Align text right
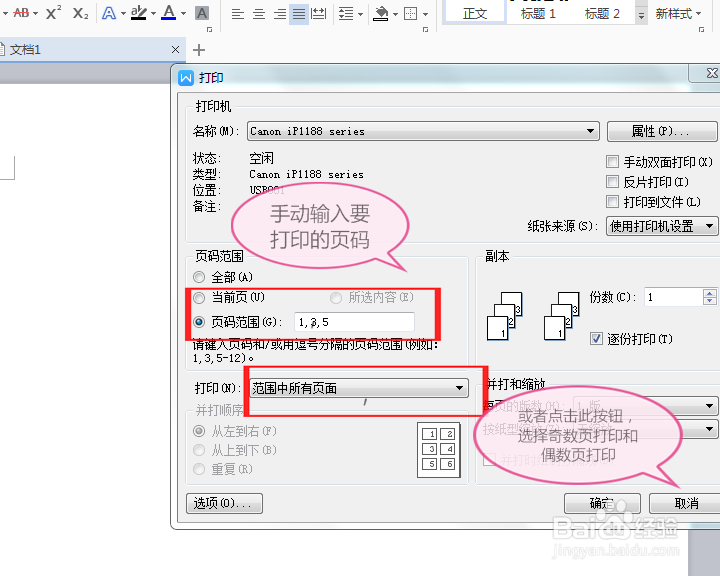 (x=280, y=14)
